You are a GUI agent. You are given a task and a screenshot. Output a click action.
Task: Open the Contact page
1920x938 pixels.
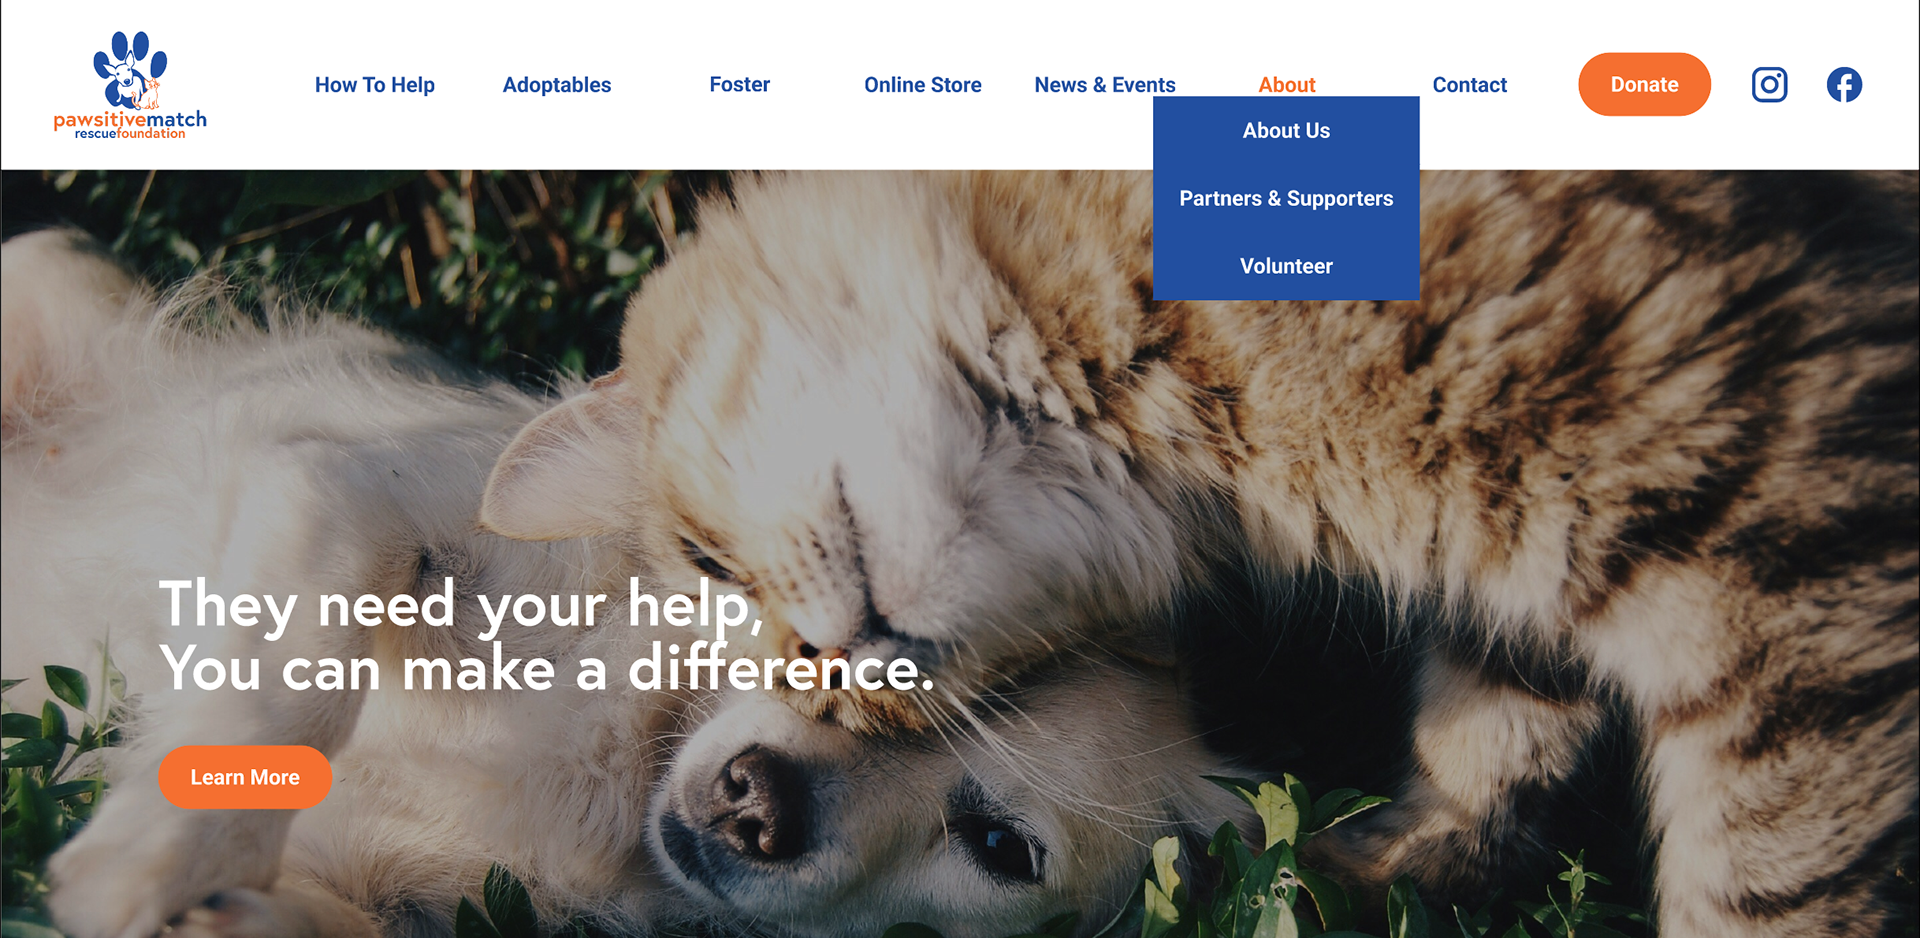pyautogui.click(x=1470, y=85)
